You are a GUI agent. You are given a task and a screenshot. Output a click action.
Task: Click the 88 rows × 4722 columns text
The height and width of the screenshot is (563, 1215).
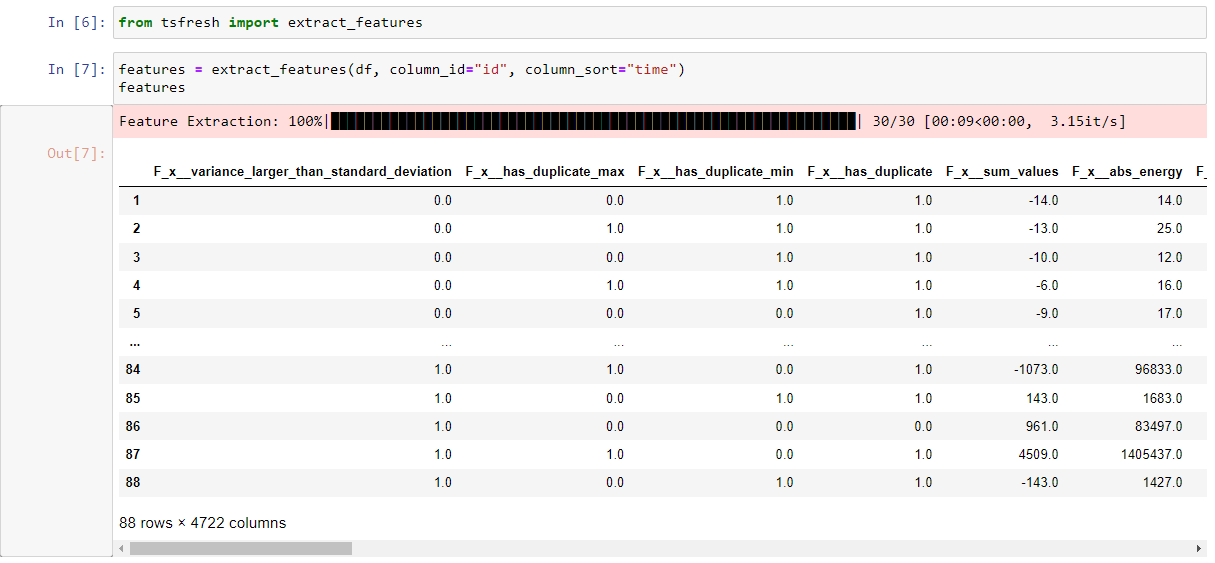pos(202,523)
